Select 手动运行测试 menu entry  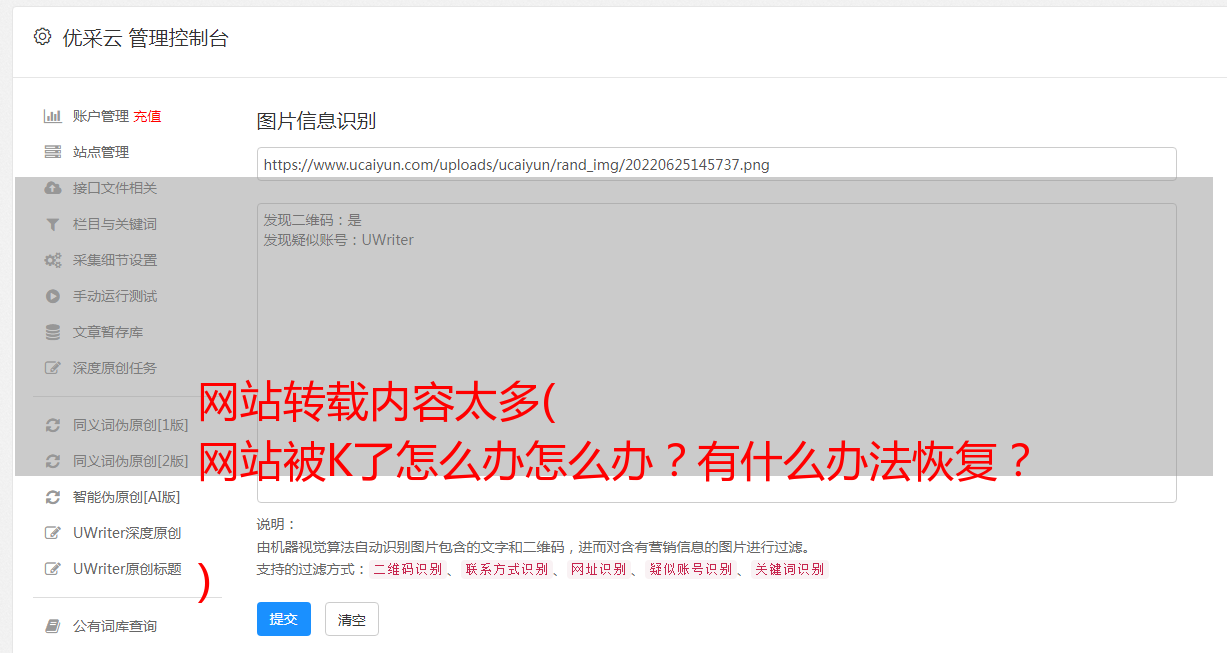[x=115, y=296]
